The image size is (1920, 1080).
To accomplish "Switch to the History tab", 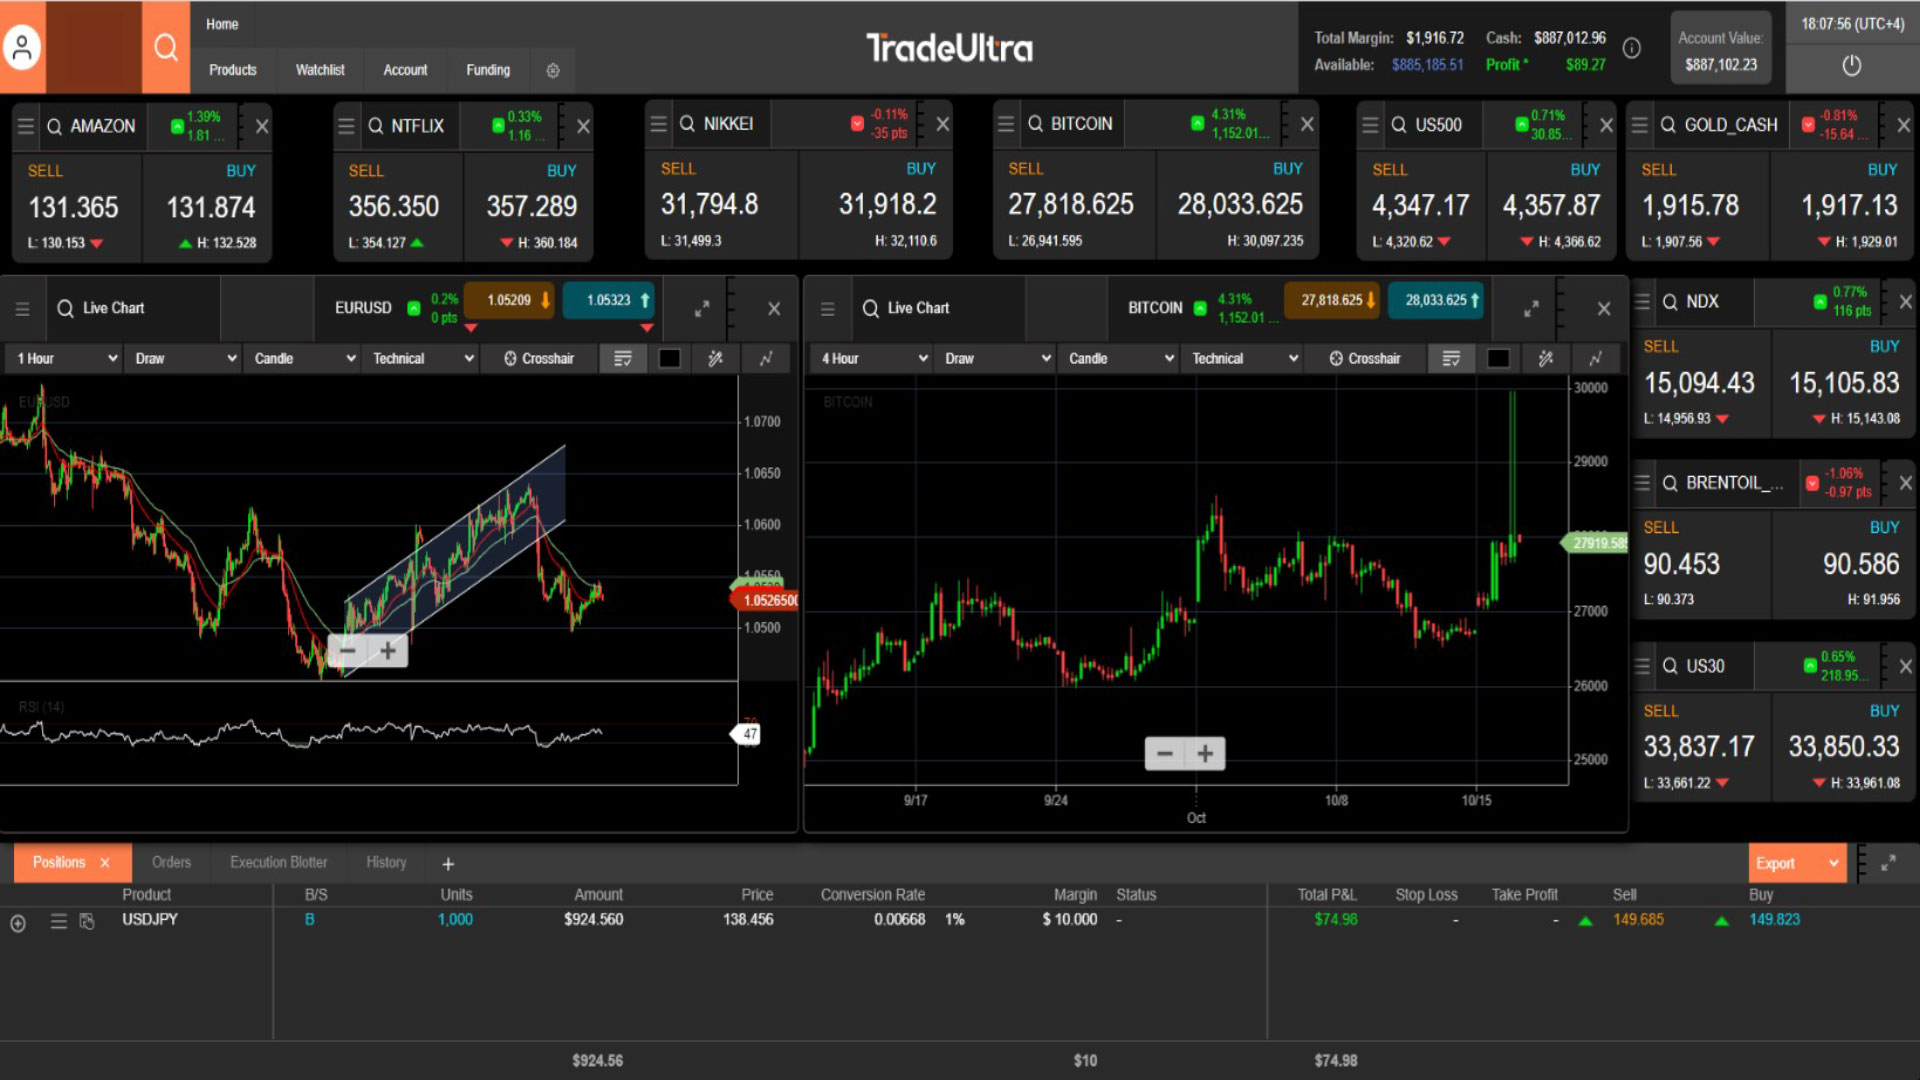I will point(386,862).
